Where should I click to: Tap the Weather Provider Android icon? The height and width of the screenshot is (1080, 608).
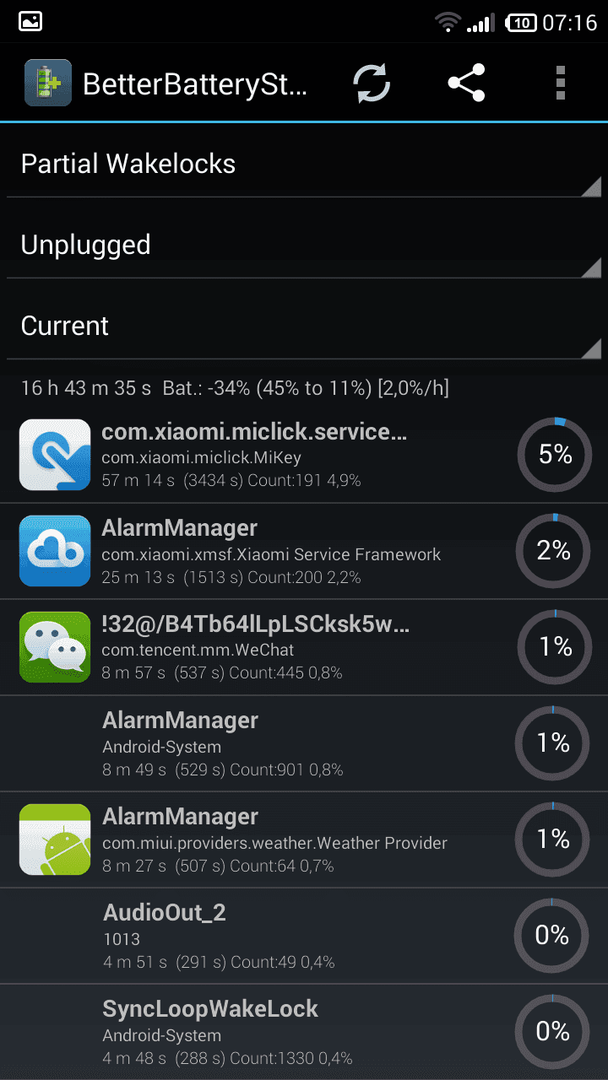pos(55,839)
